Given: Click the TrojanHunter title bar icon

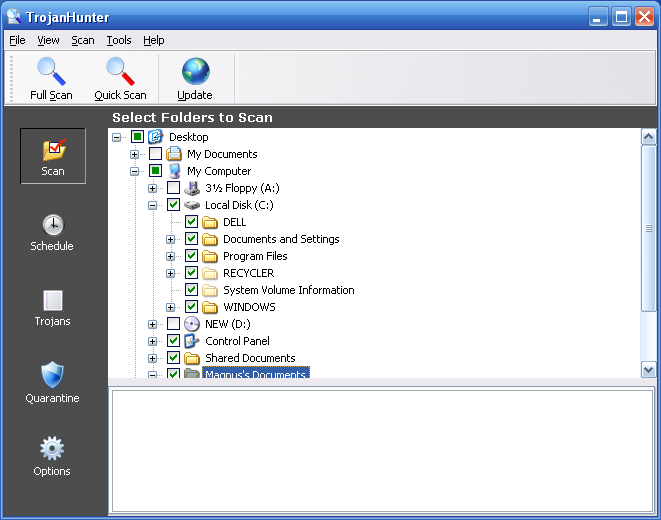Looking at the screenshot, I should click(x=14, y=17).
